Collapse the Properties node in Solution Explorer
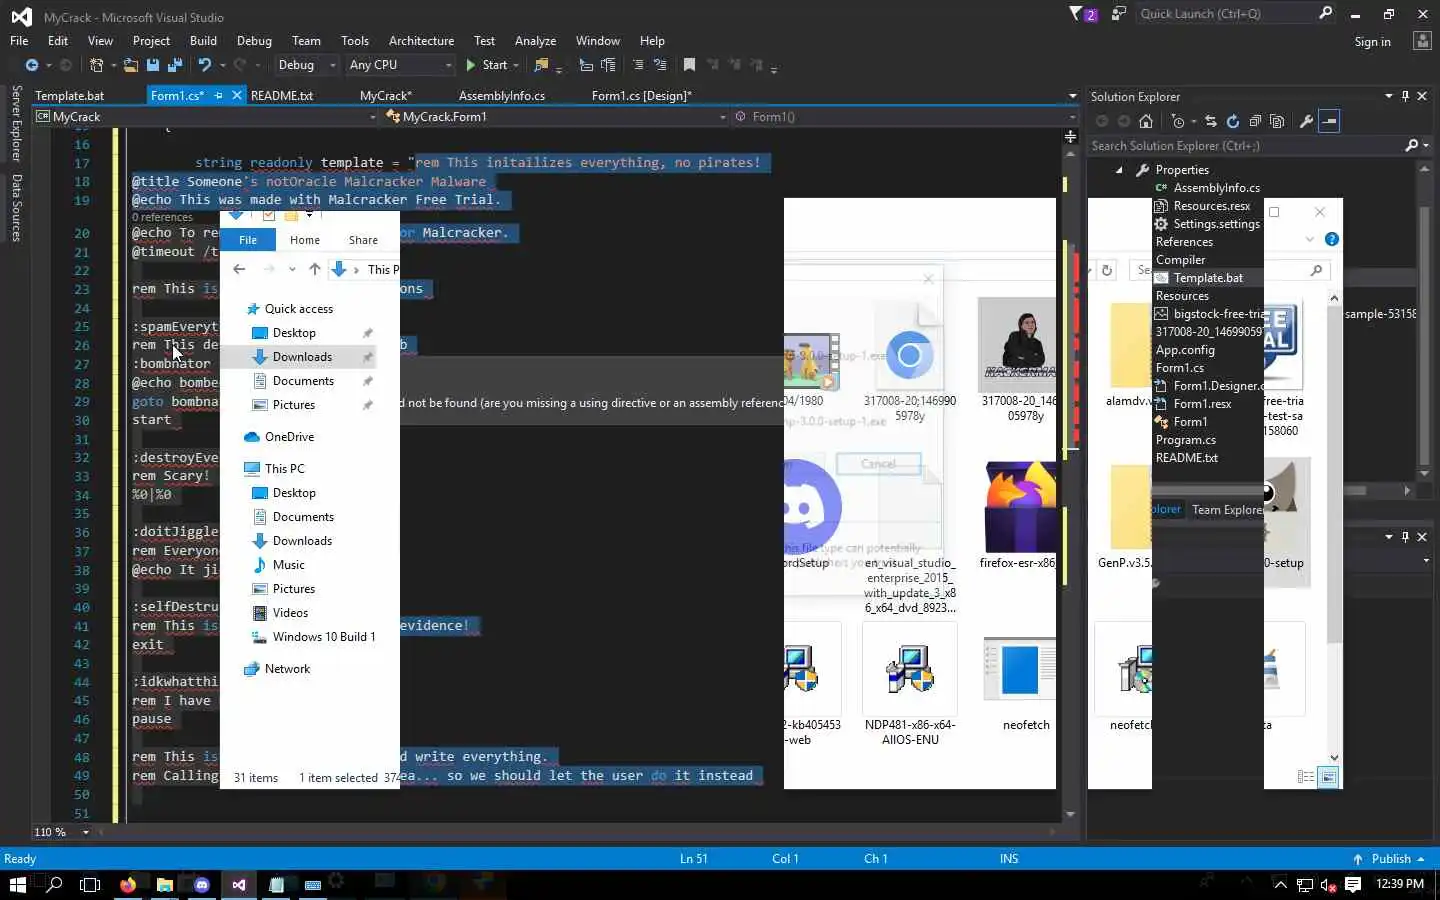Screen dimensions: 1440x900 pyautogui.click(x=1119, y=170)
